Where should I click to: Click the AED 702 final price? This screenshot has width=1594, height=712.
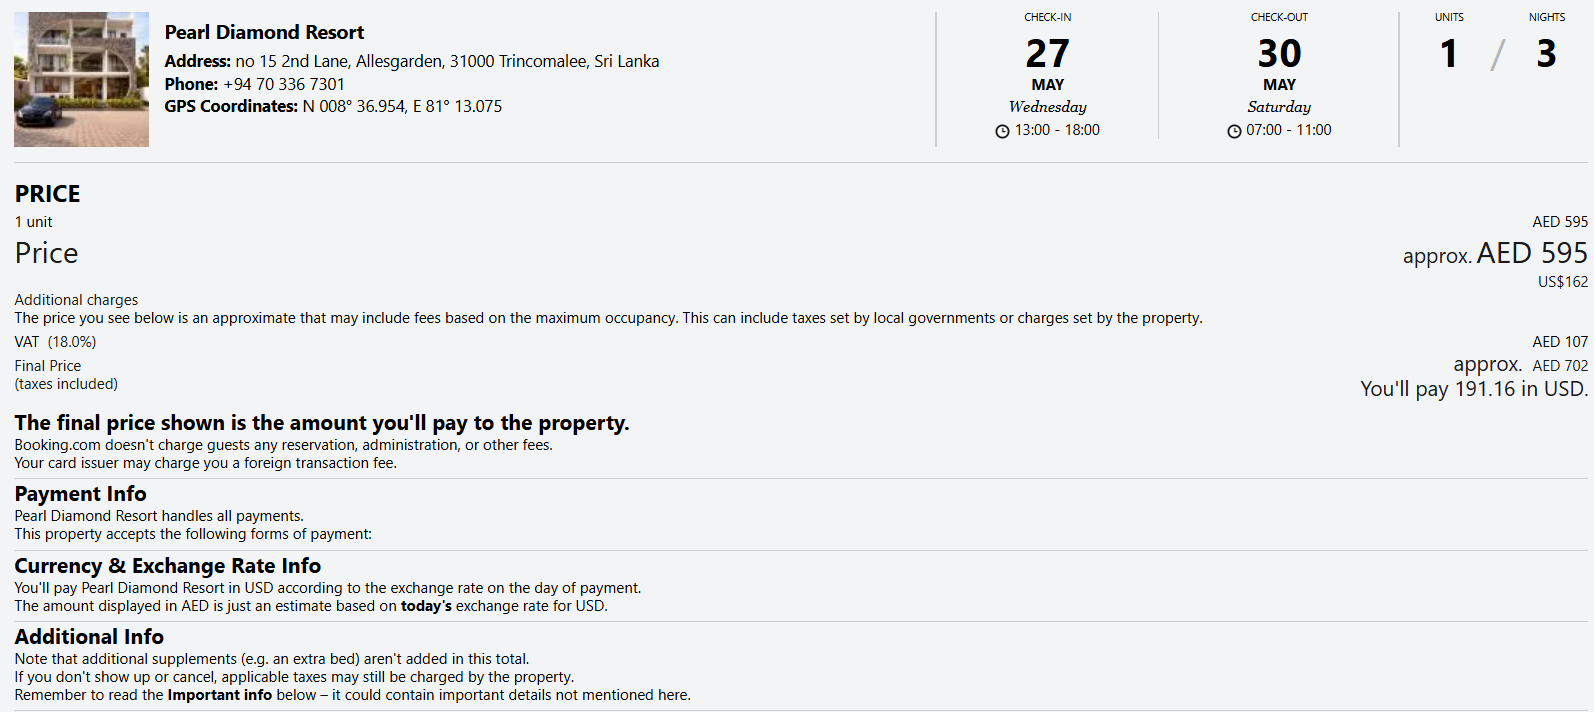coord(1560,366)
